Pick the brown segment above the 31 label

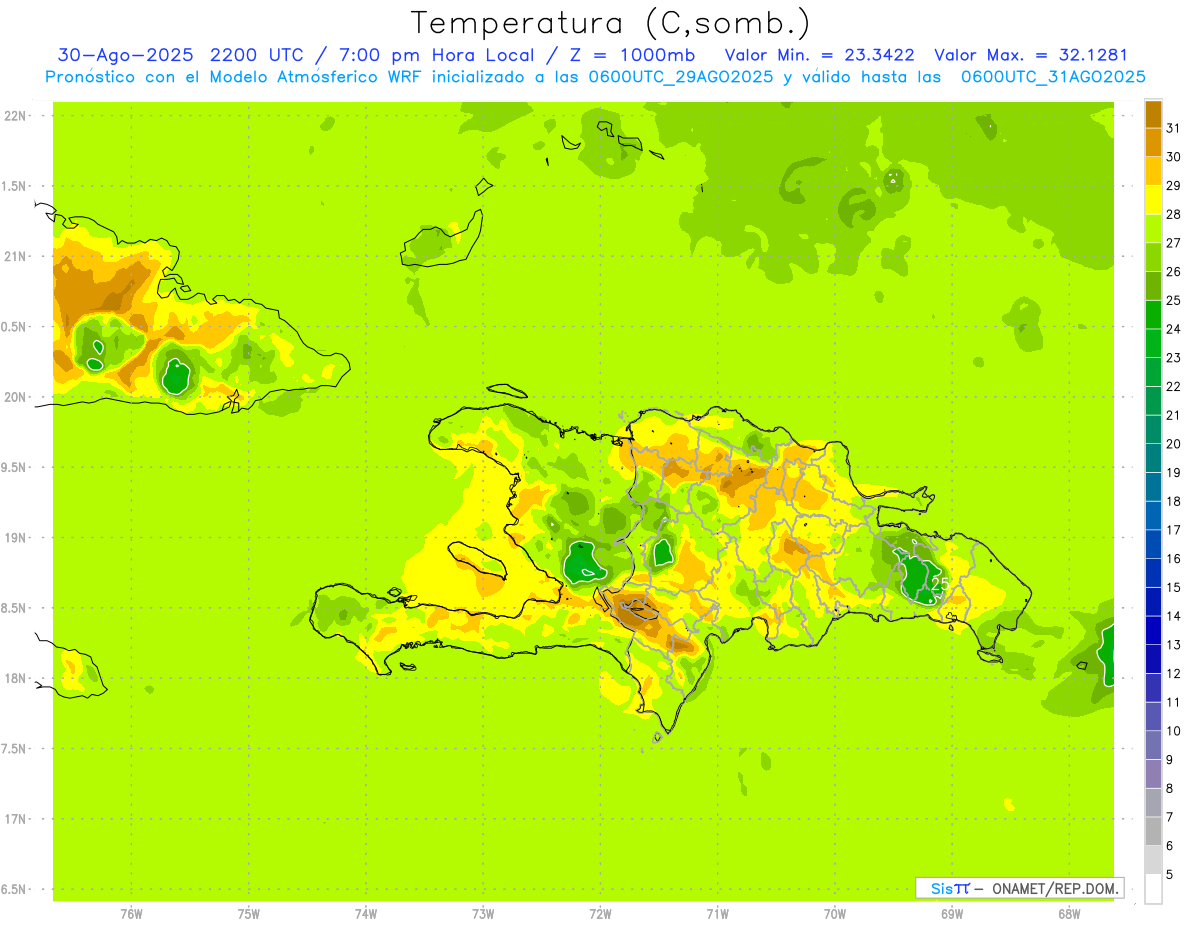(1153, 114)
